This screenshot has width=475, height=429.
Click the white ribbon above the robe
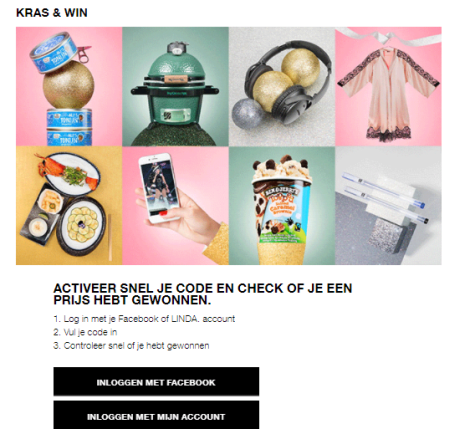pyautogui.click(x=387, y=37)
